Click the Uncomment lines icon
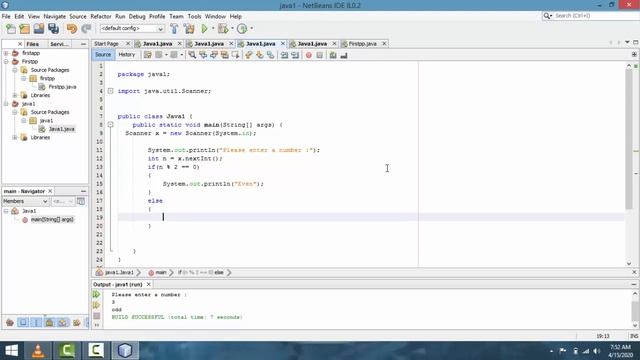The height and width of the screenshot is (360, 640). point(344,55)
